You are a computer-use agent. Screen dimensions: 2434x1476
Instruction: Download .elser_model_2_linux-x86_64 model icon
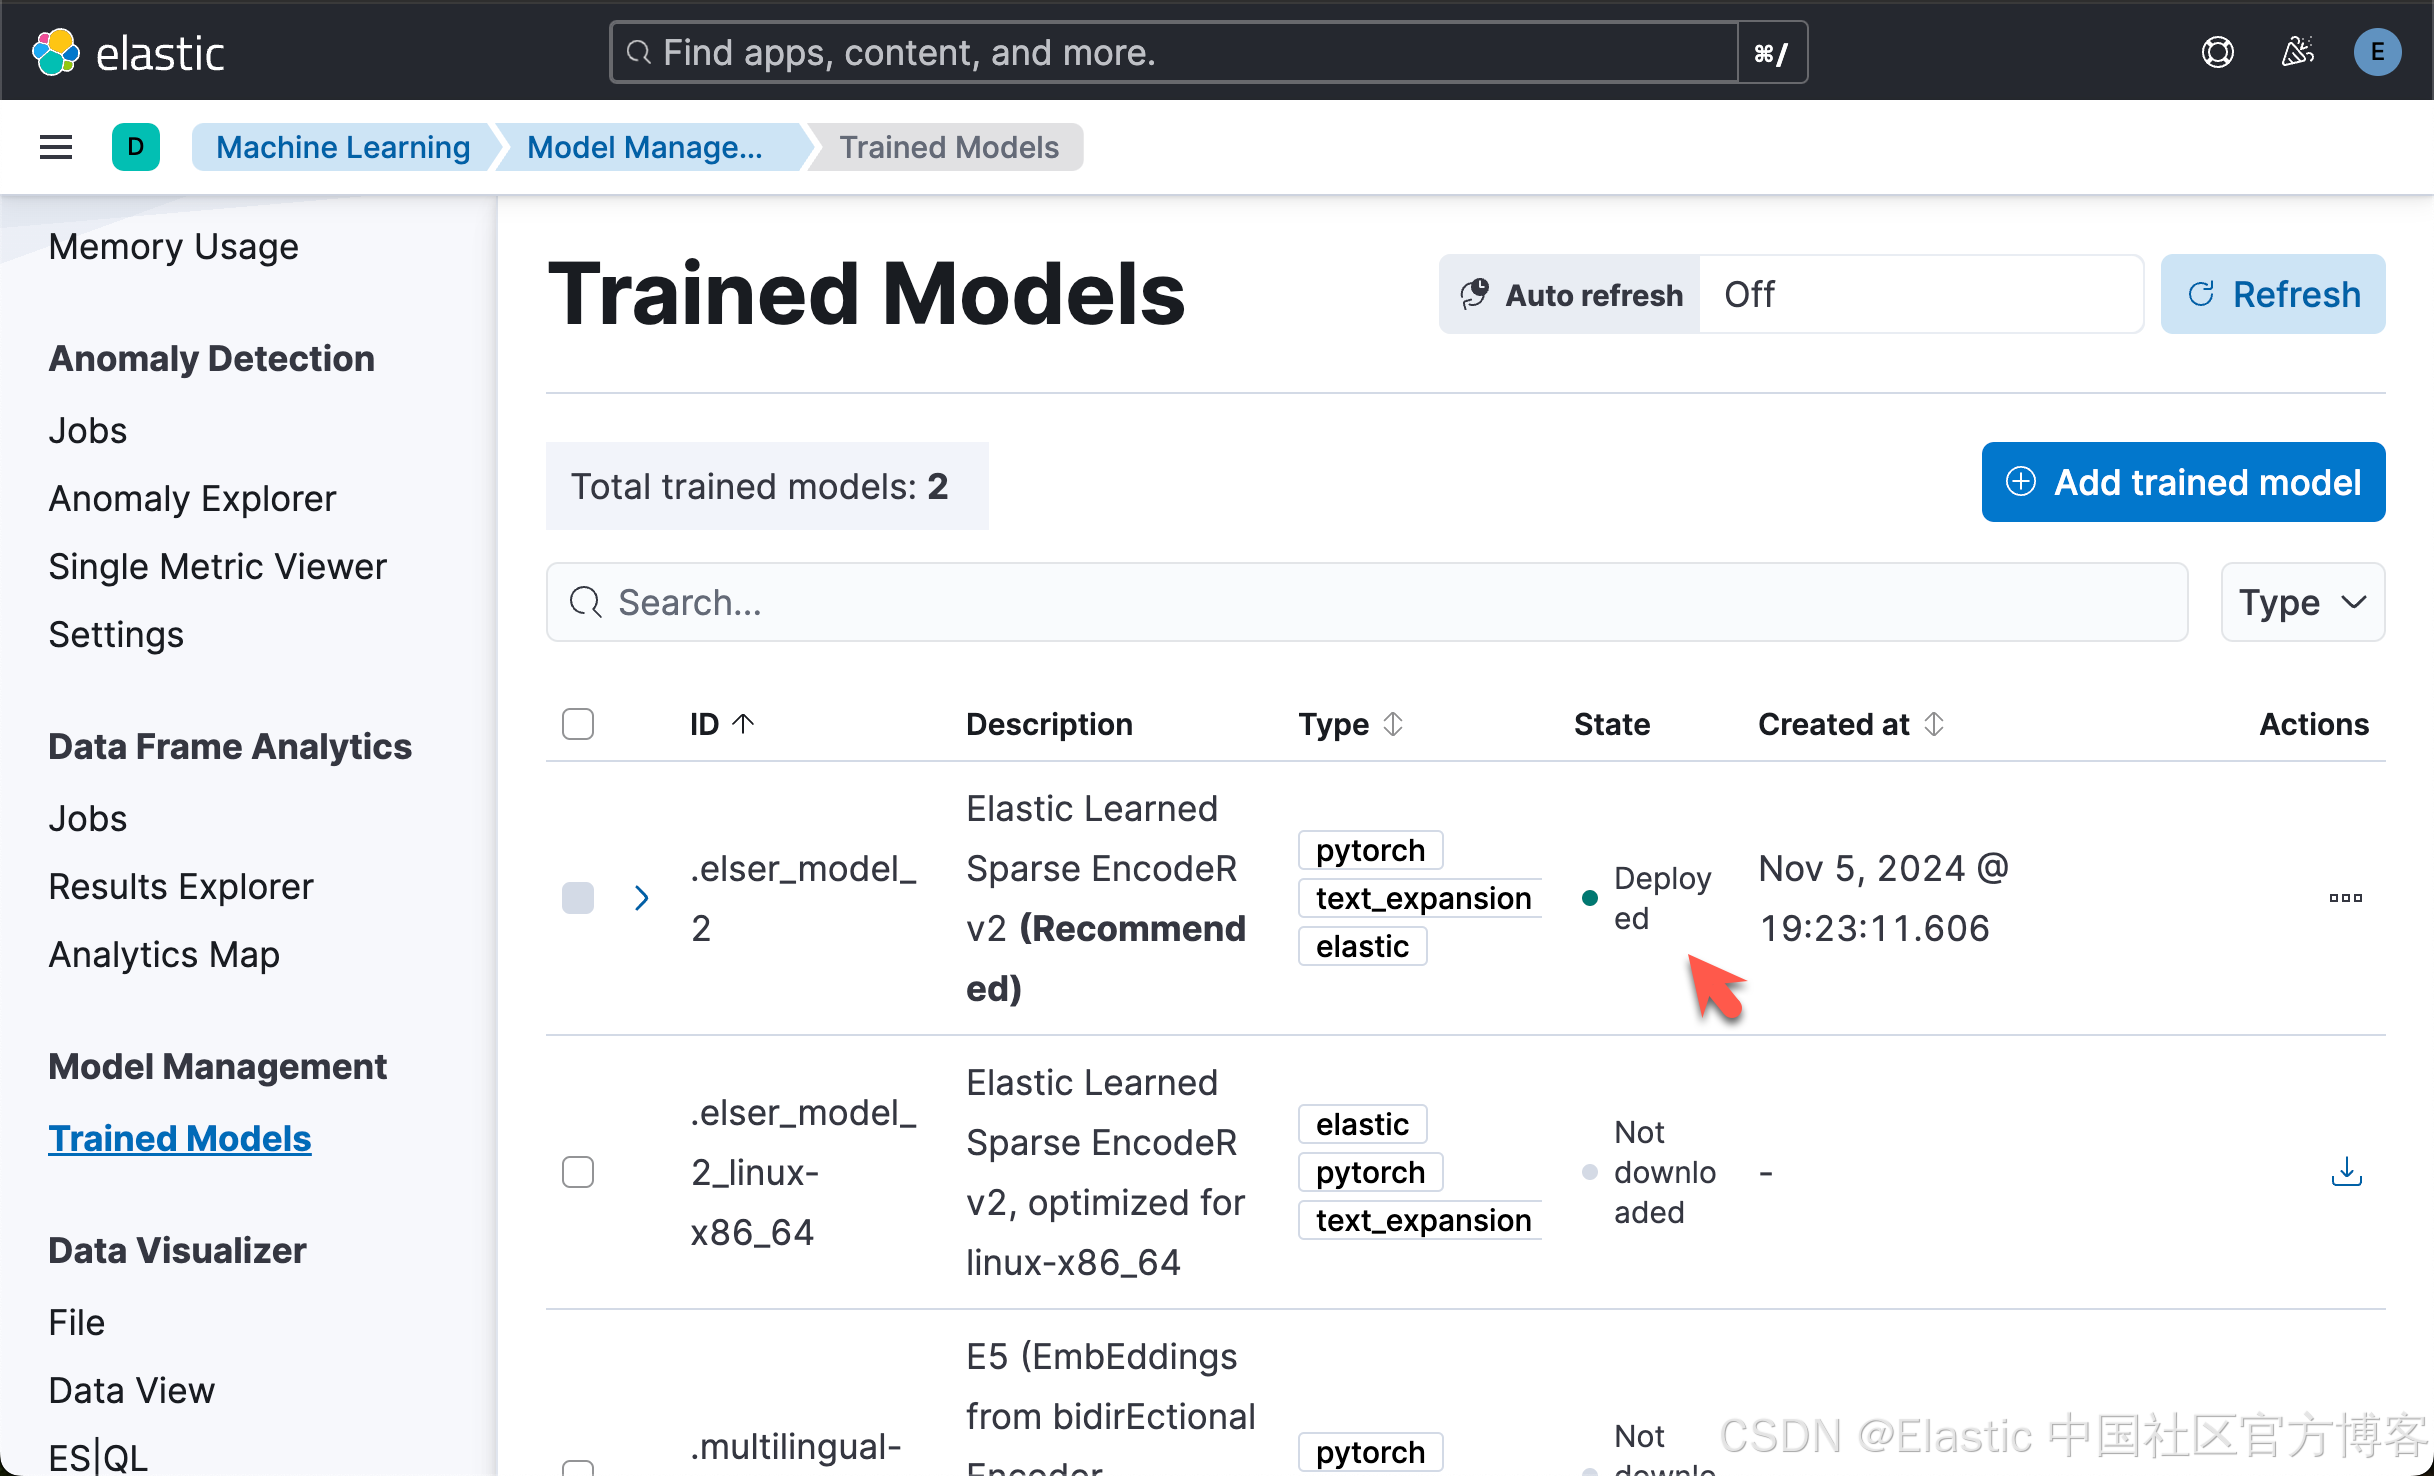[x=2346, y=1172]
